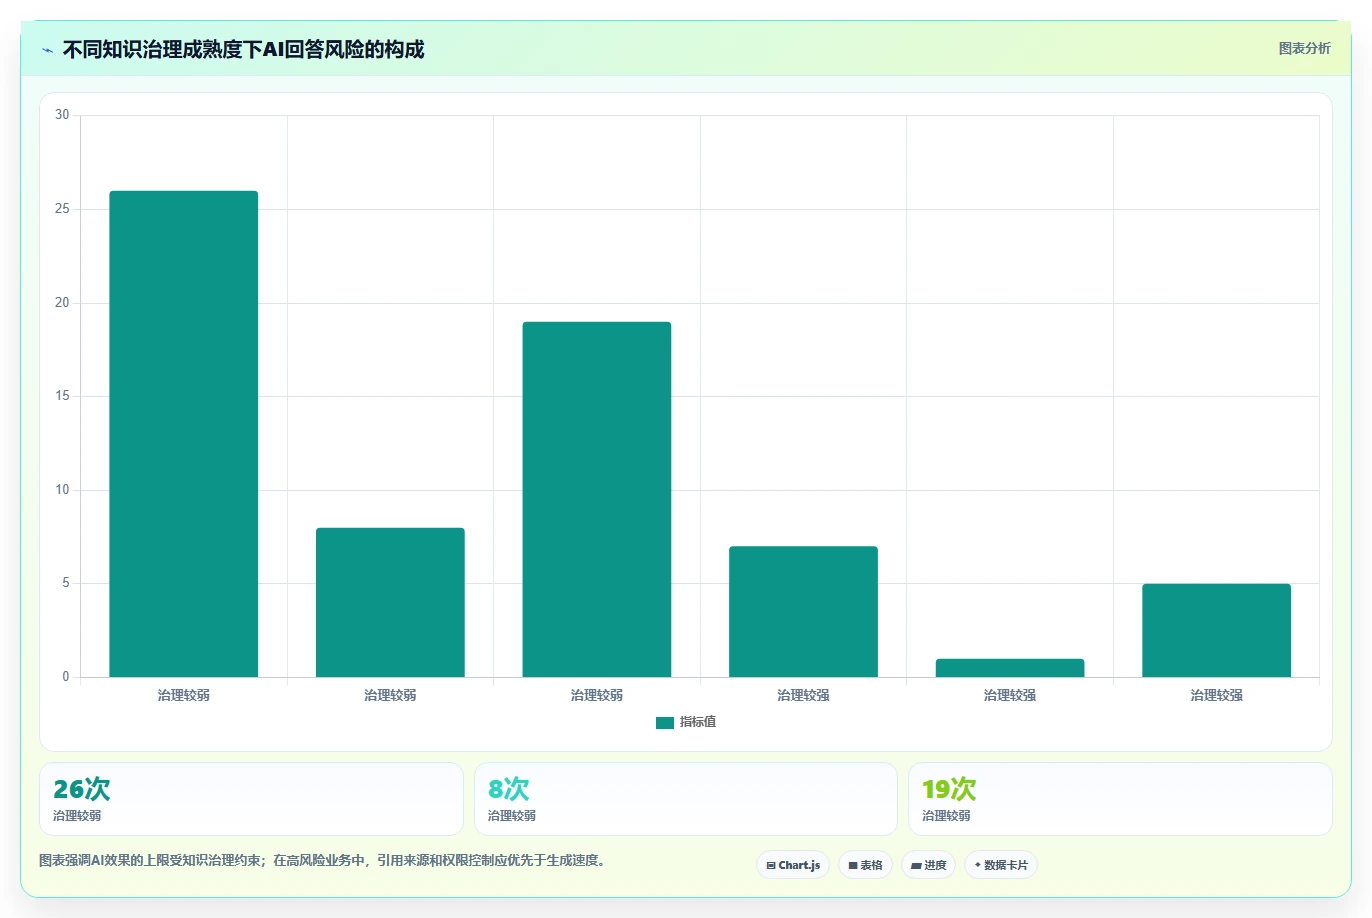Click the 指标值 legend text
Screen dimensions: 1372x918
698,722
